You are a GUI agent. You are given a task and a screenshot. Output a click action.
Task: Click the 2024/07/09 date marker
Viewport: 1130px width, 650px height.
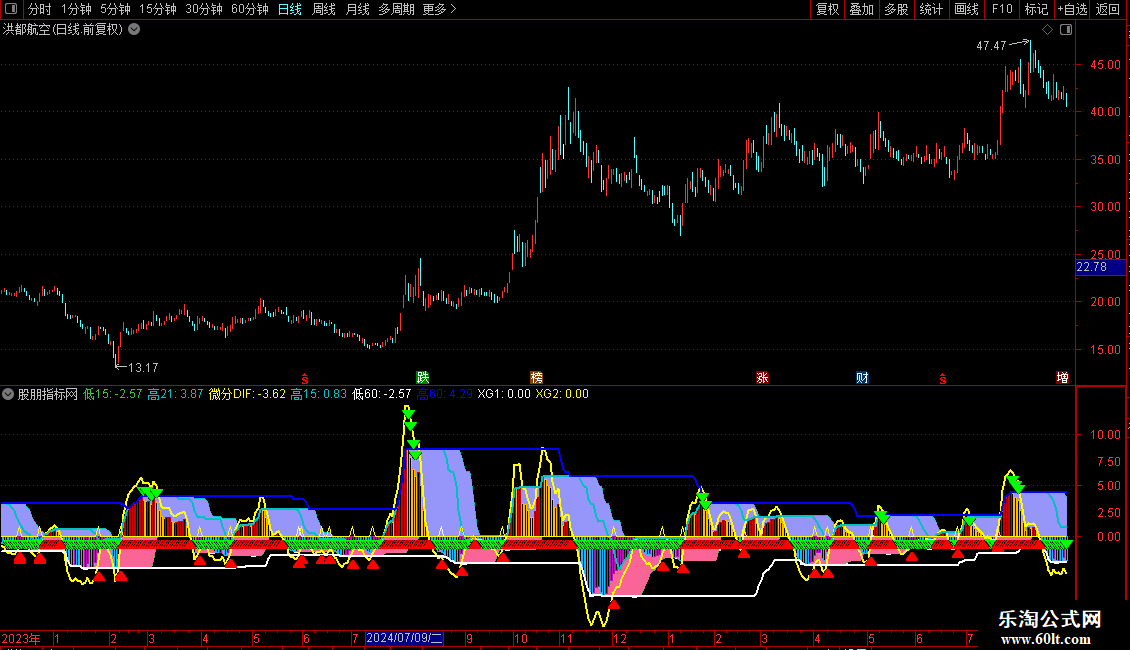click(404, 638)
